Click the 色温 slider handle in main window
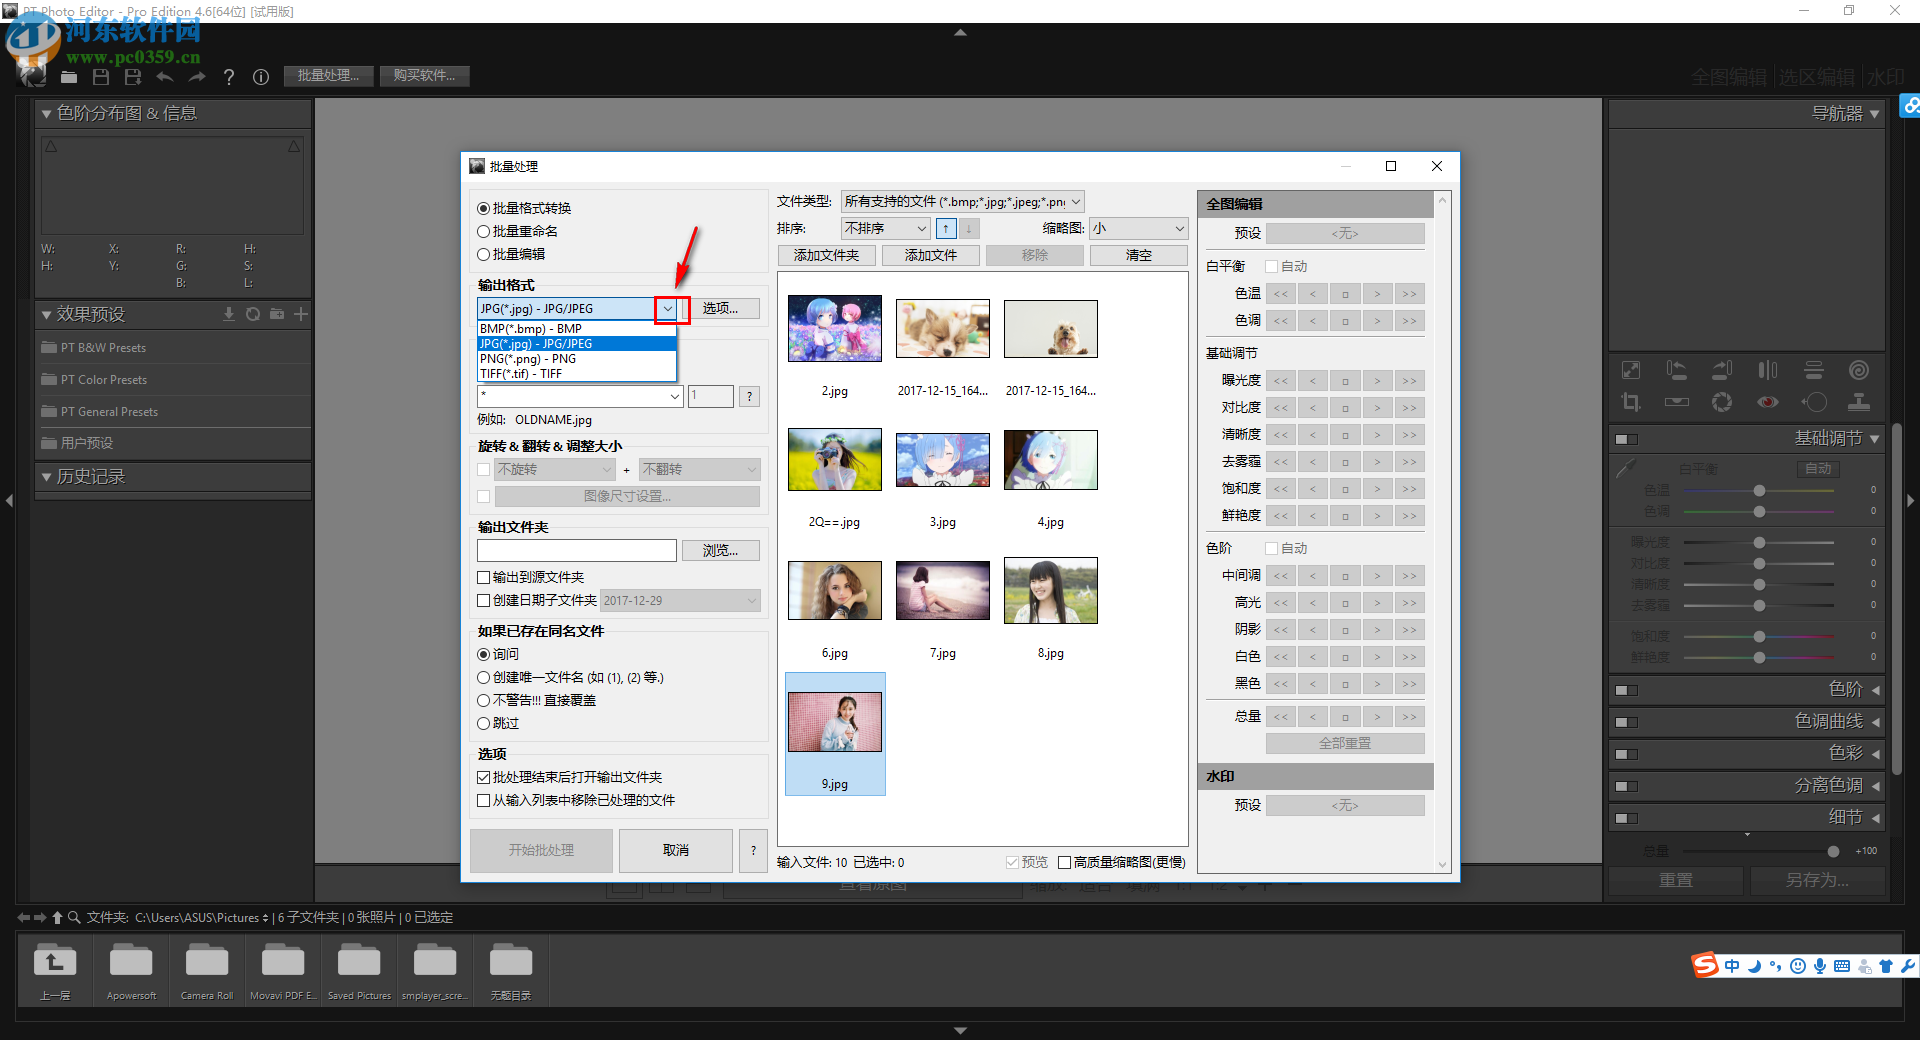 1759,490
